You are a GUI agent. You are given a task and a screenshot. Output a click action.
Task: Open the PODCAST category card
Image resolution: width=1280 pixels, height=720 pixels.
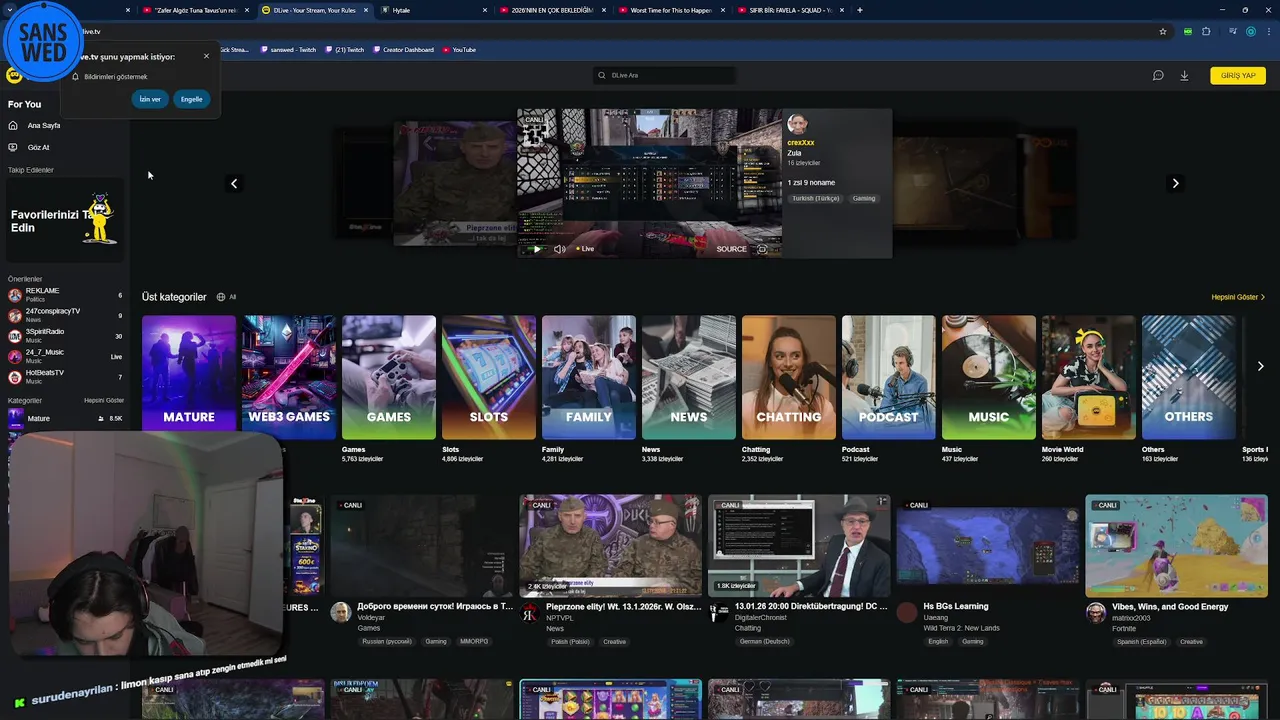[889, 377]
